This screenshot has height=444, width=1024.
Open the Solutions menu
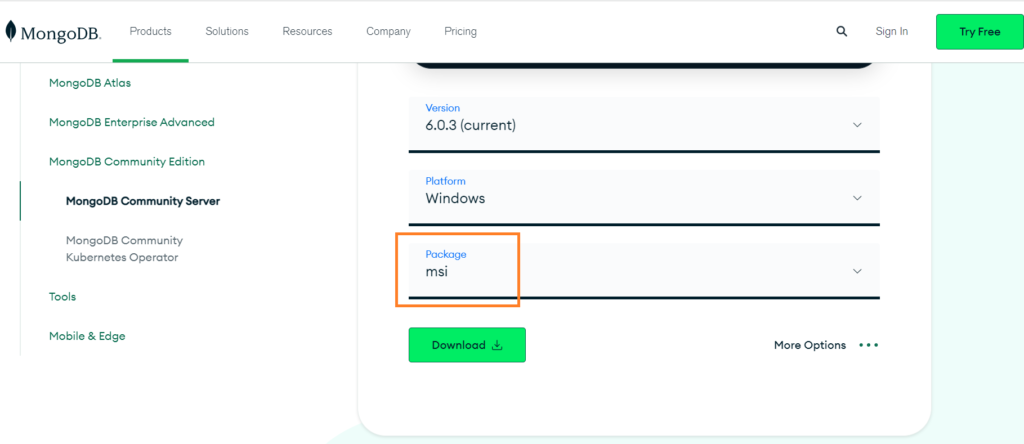(227, 31)
